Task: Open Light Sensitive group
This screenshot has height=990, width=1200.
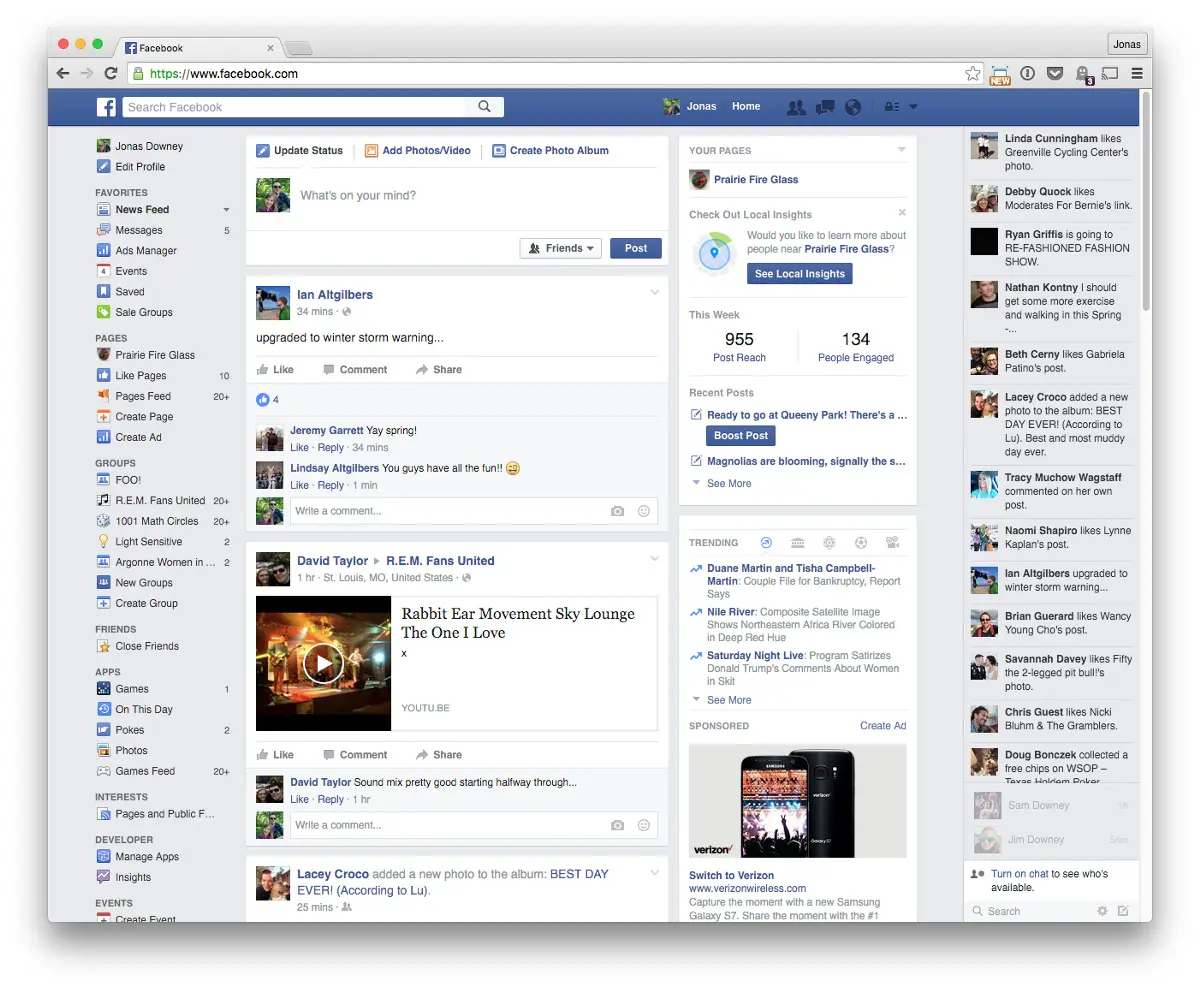Action: click(x=149, y=541)
